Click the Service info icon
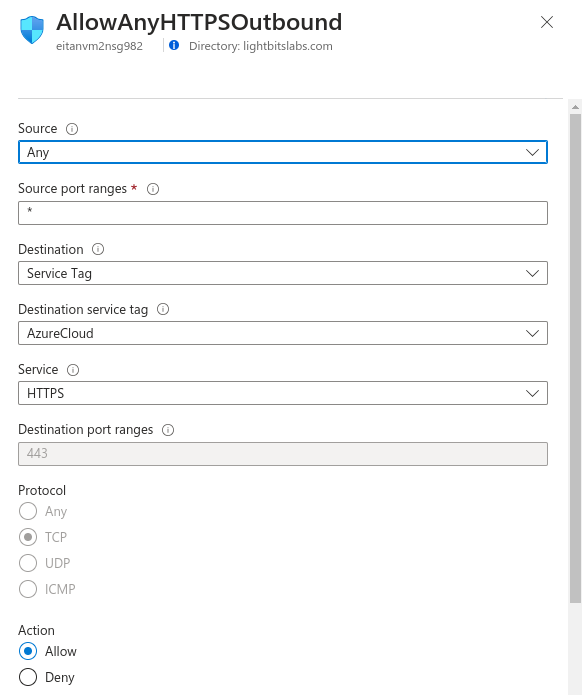 pos(73,370)
